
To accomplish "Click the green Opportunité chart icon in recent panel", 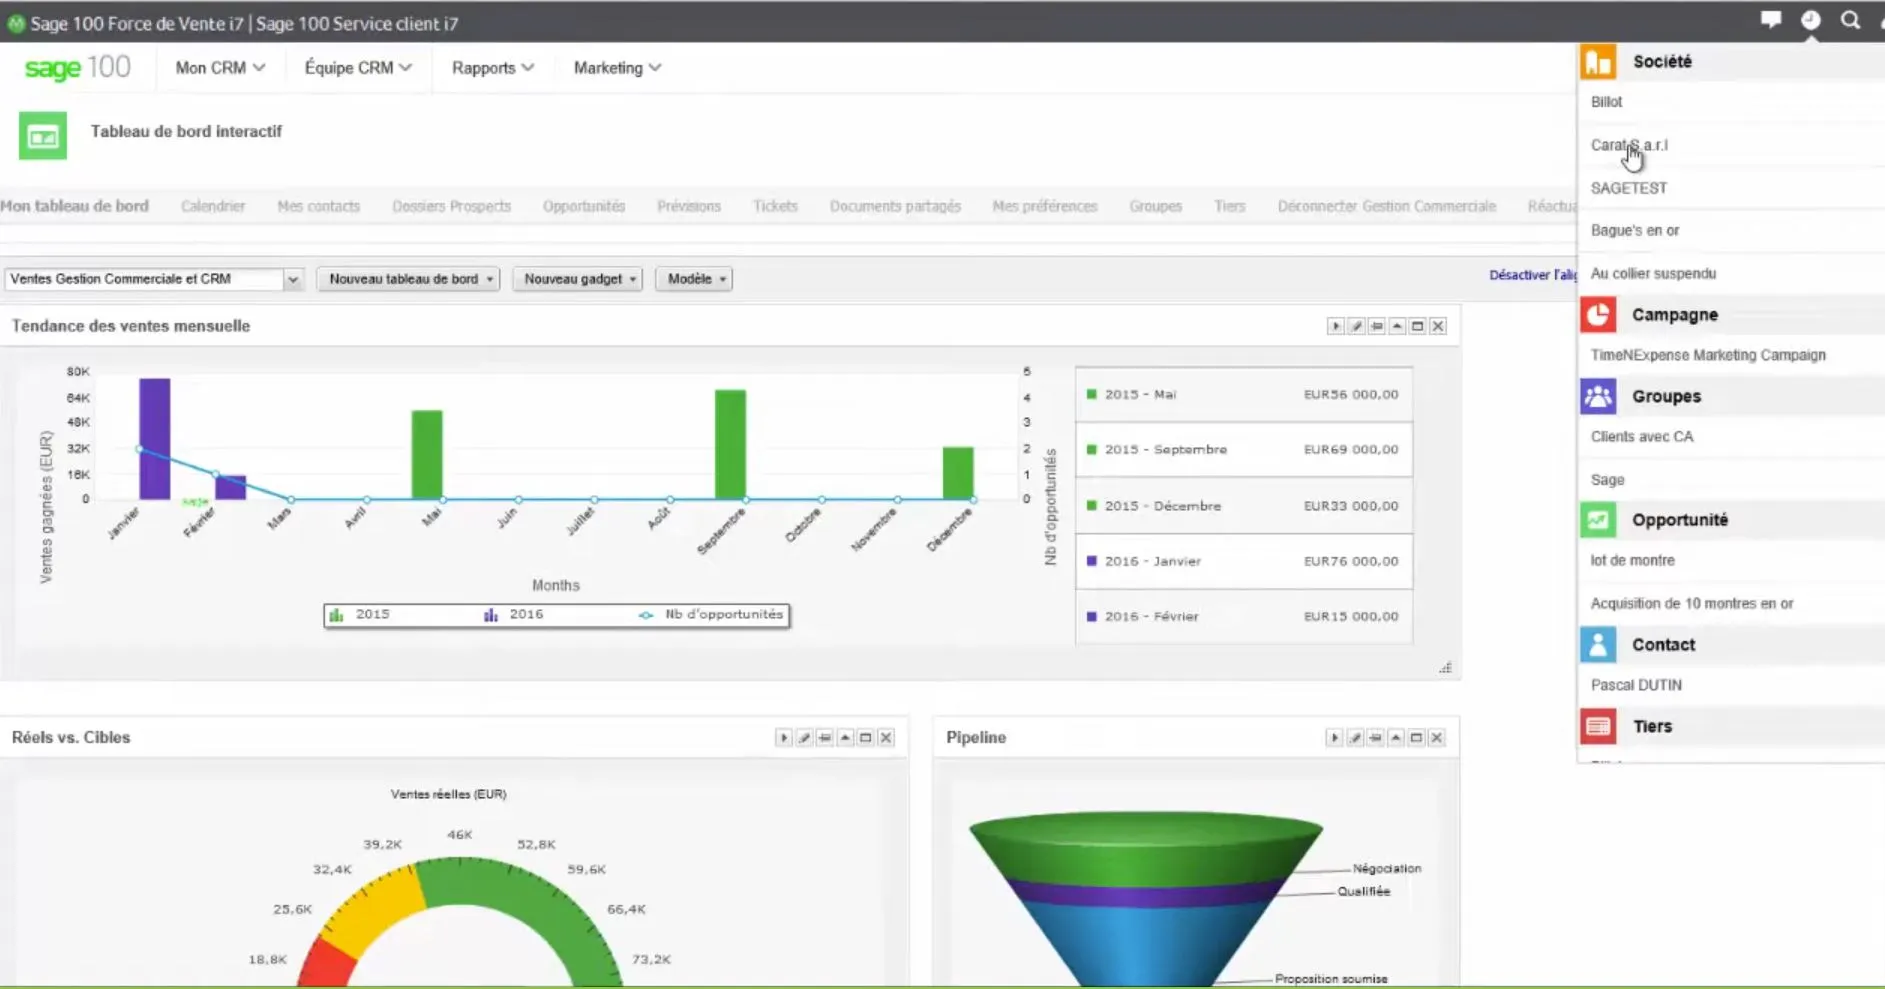I will (x=1598, y=520).
